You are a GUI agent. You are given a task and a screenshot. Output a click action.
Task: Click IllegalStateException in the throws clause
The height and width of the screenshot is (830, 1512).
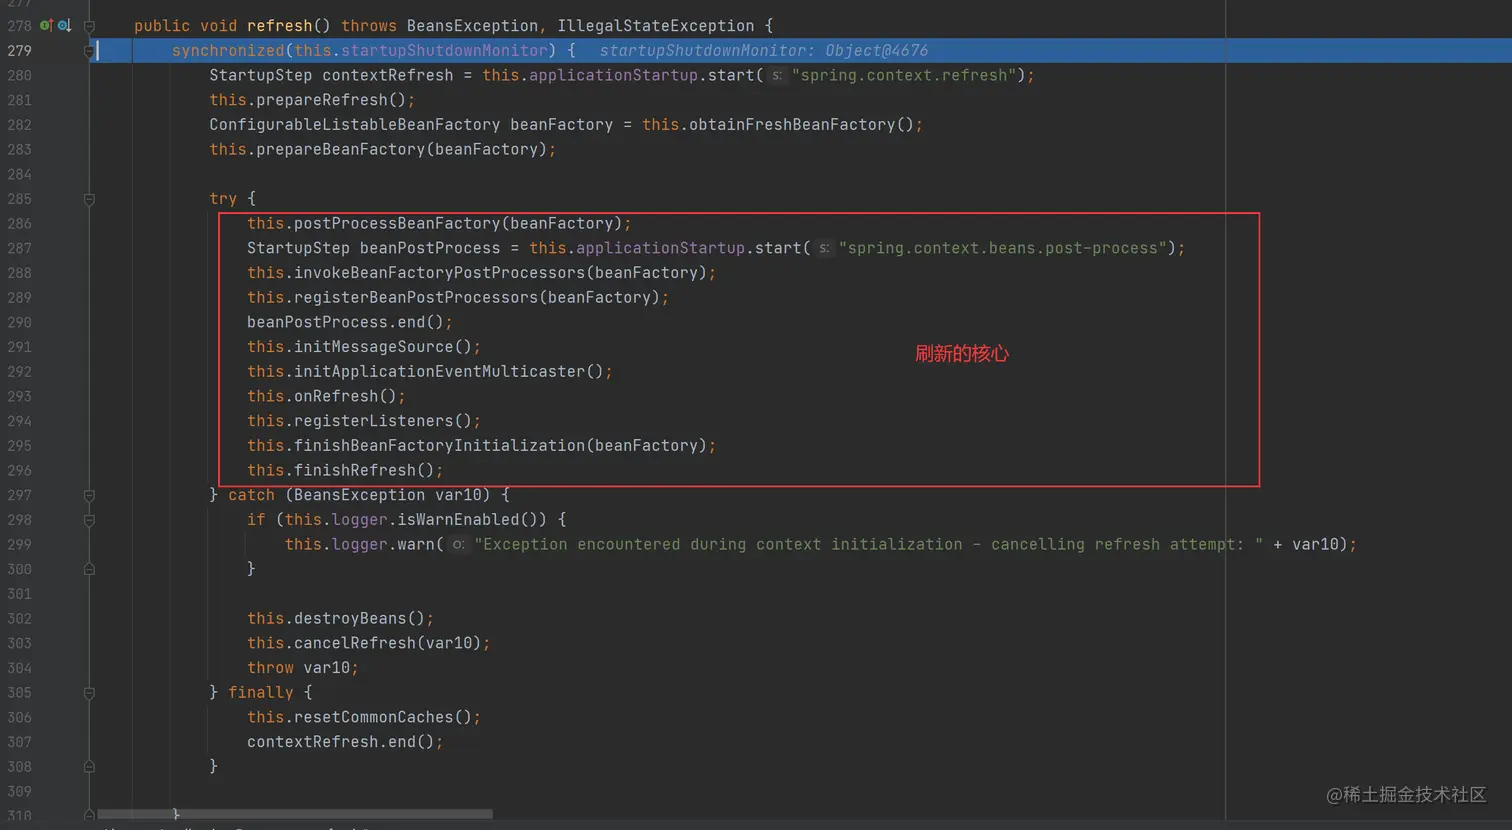(x=656, y=26)
